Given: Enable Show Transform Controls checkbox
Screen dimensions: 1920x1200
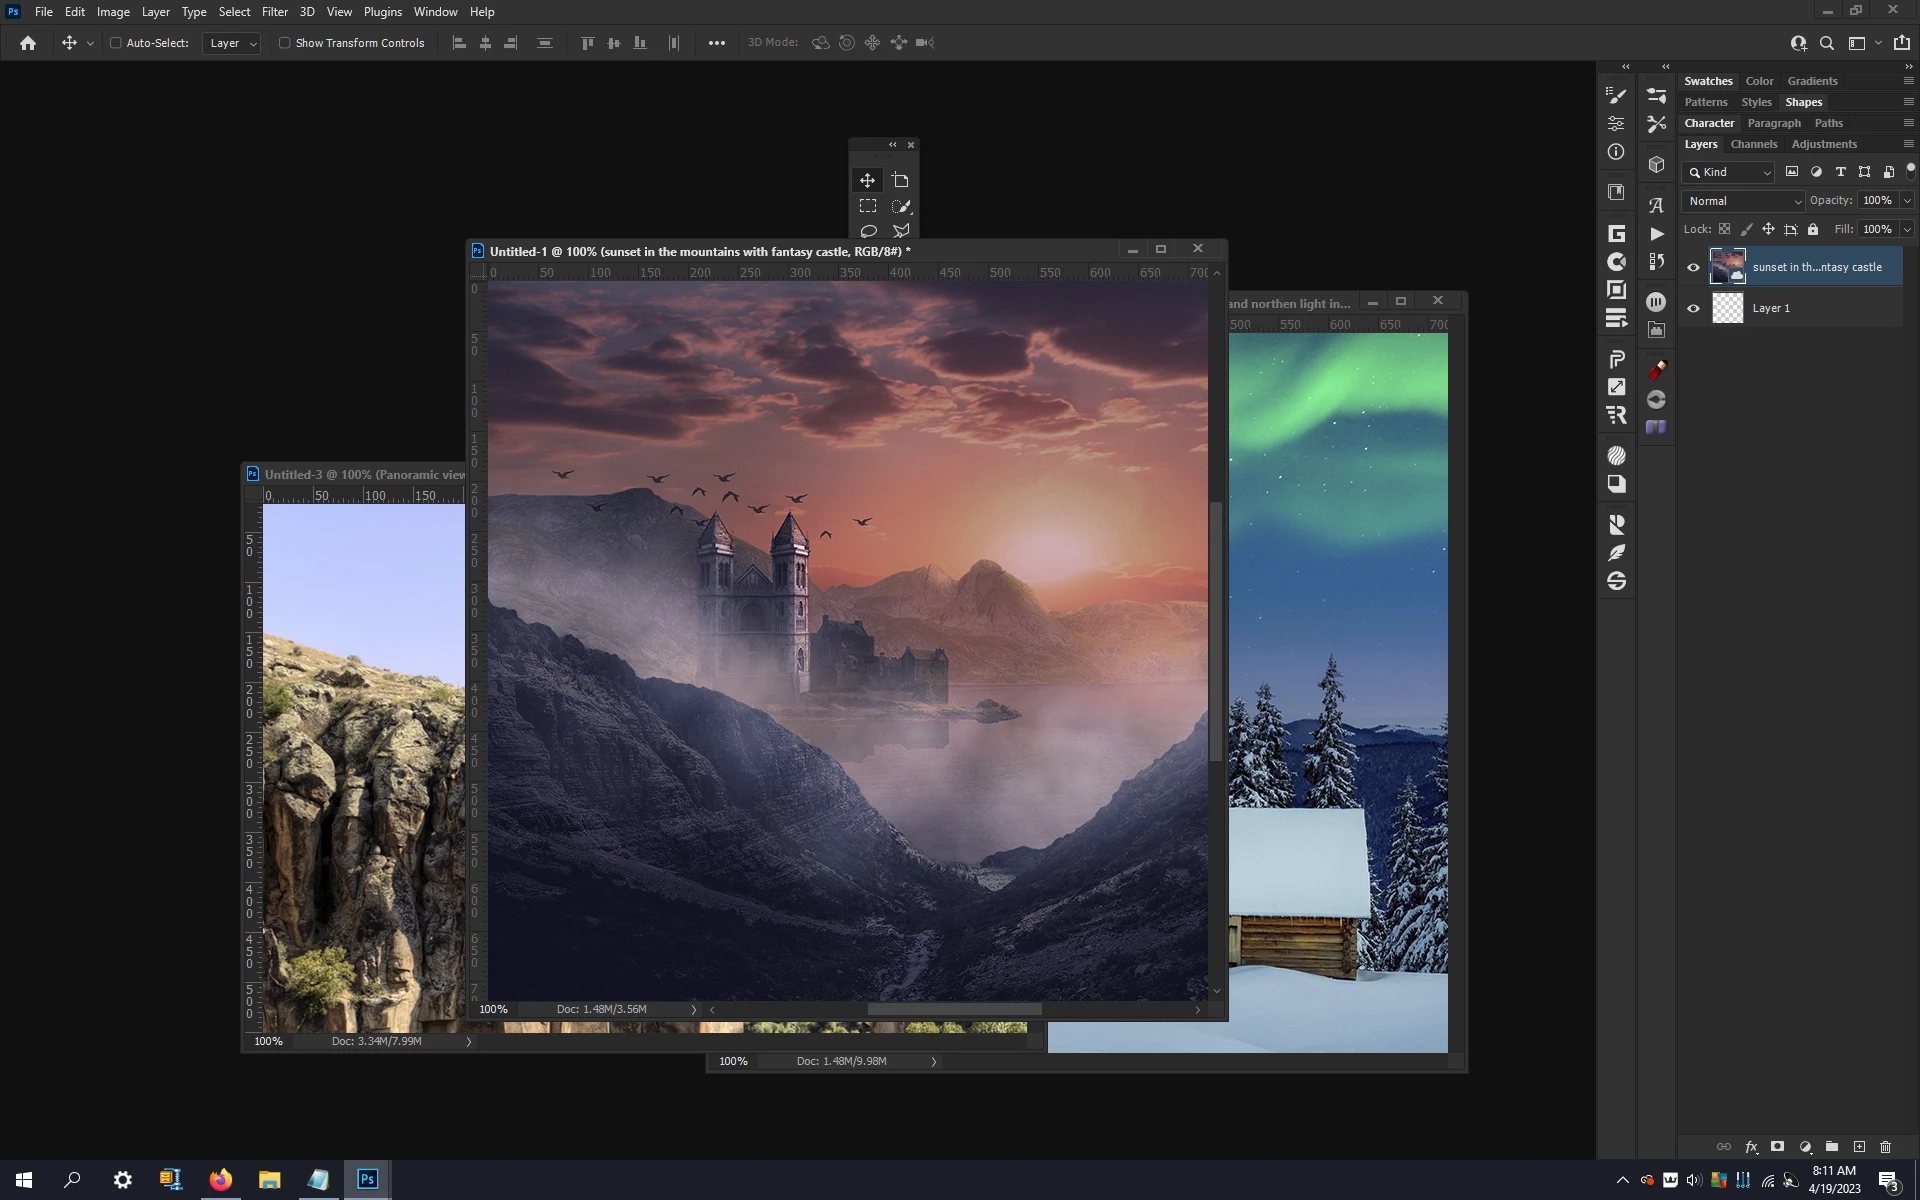Looking at the screenshot, I should pos(285,43).
